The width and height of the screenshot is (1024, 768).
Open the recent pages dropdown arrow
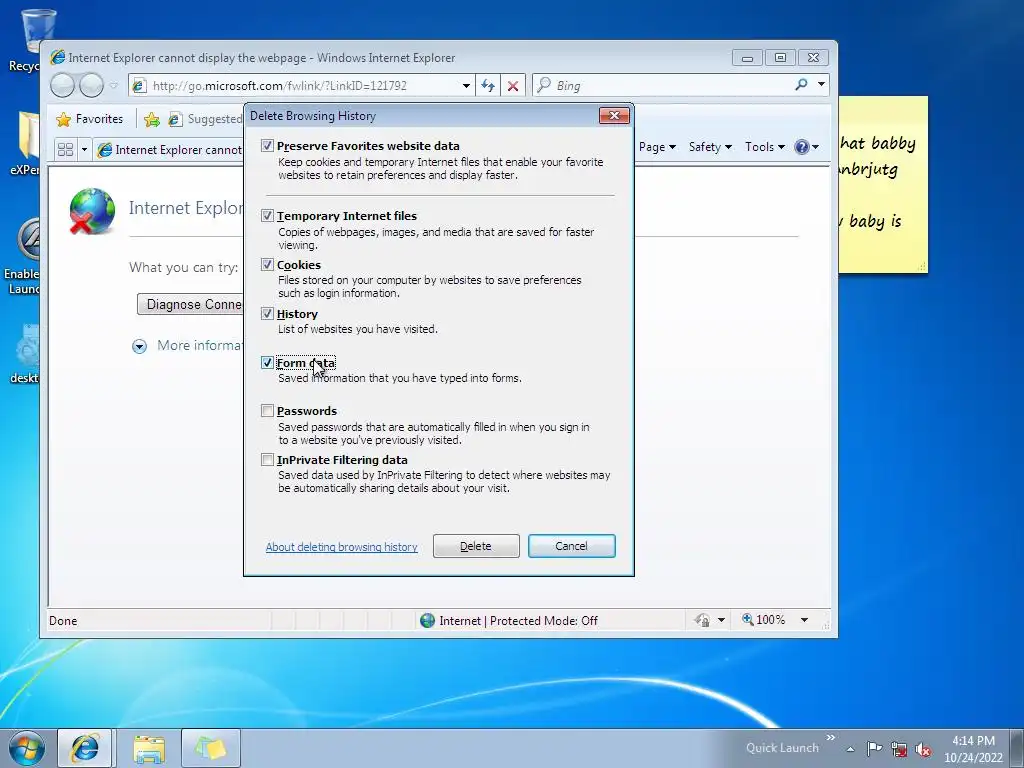(114, 86)
